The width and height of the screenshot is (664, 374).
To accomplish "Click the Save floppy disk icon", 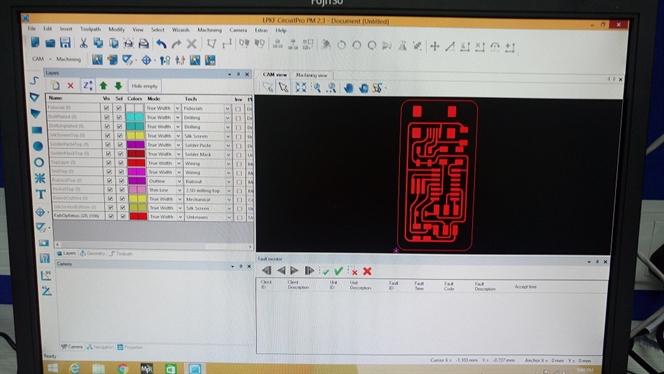I will [65, 42].
